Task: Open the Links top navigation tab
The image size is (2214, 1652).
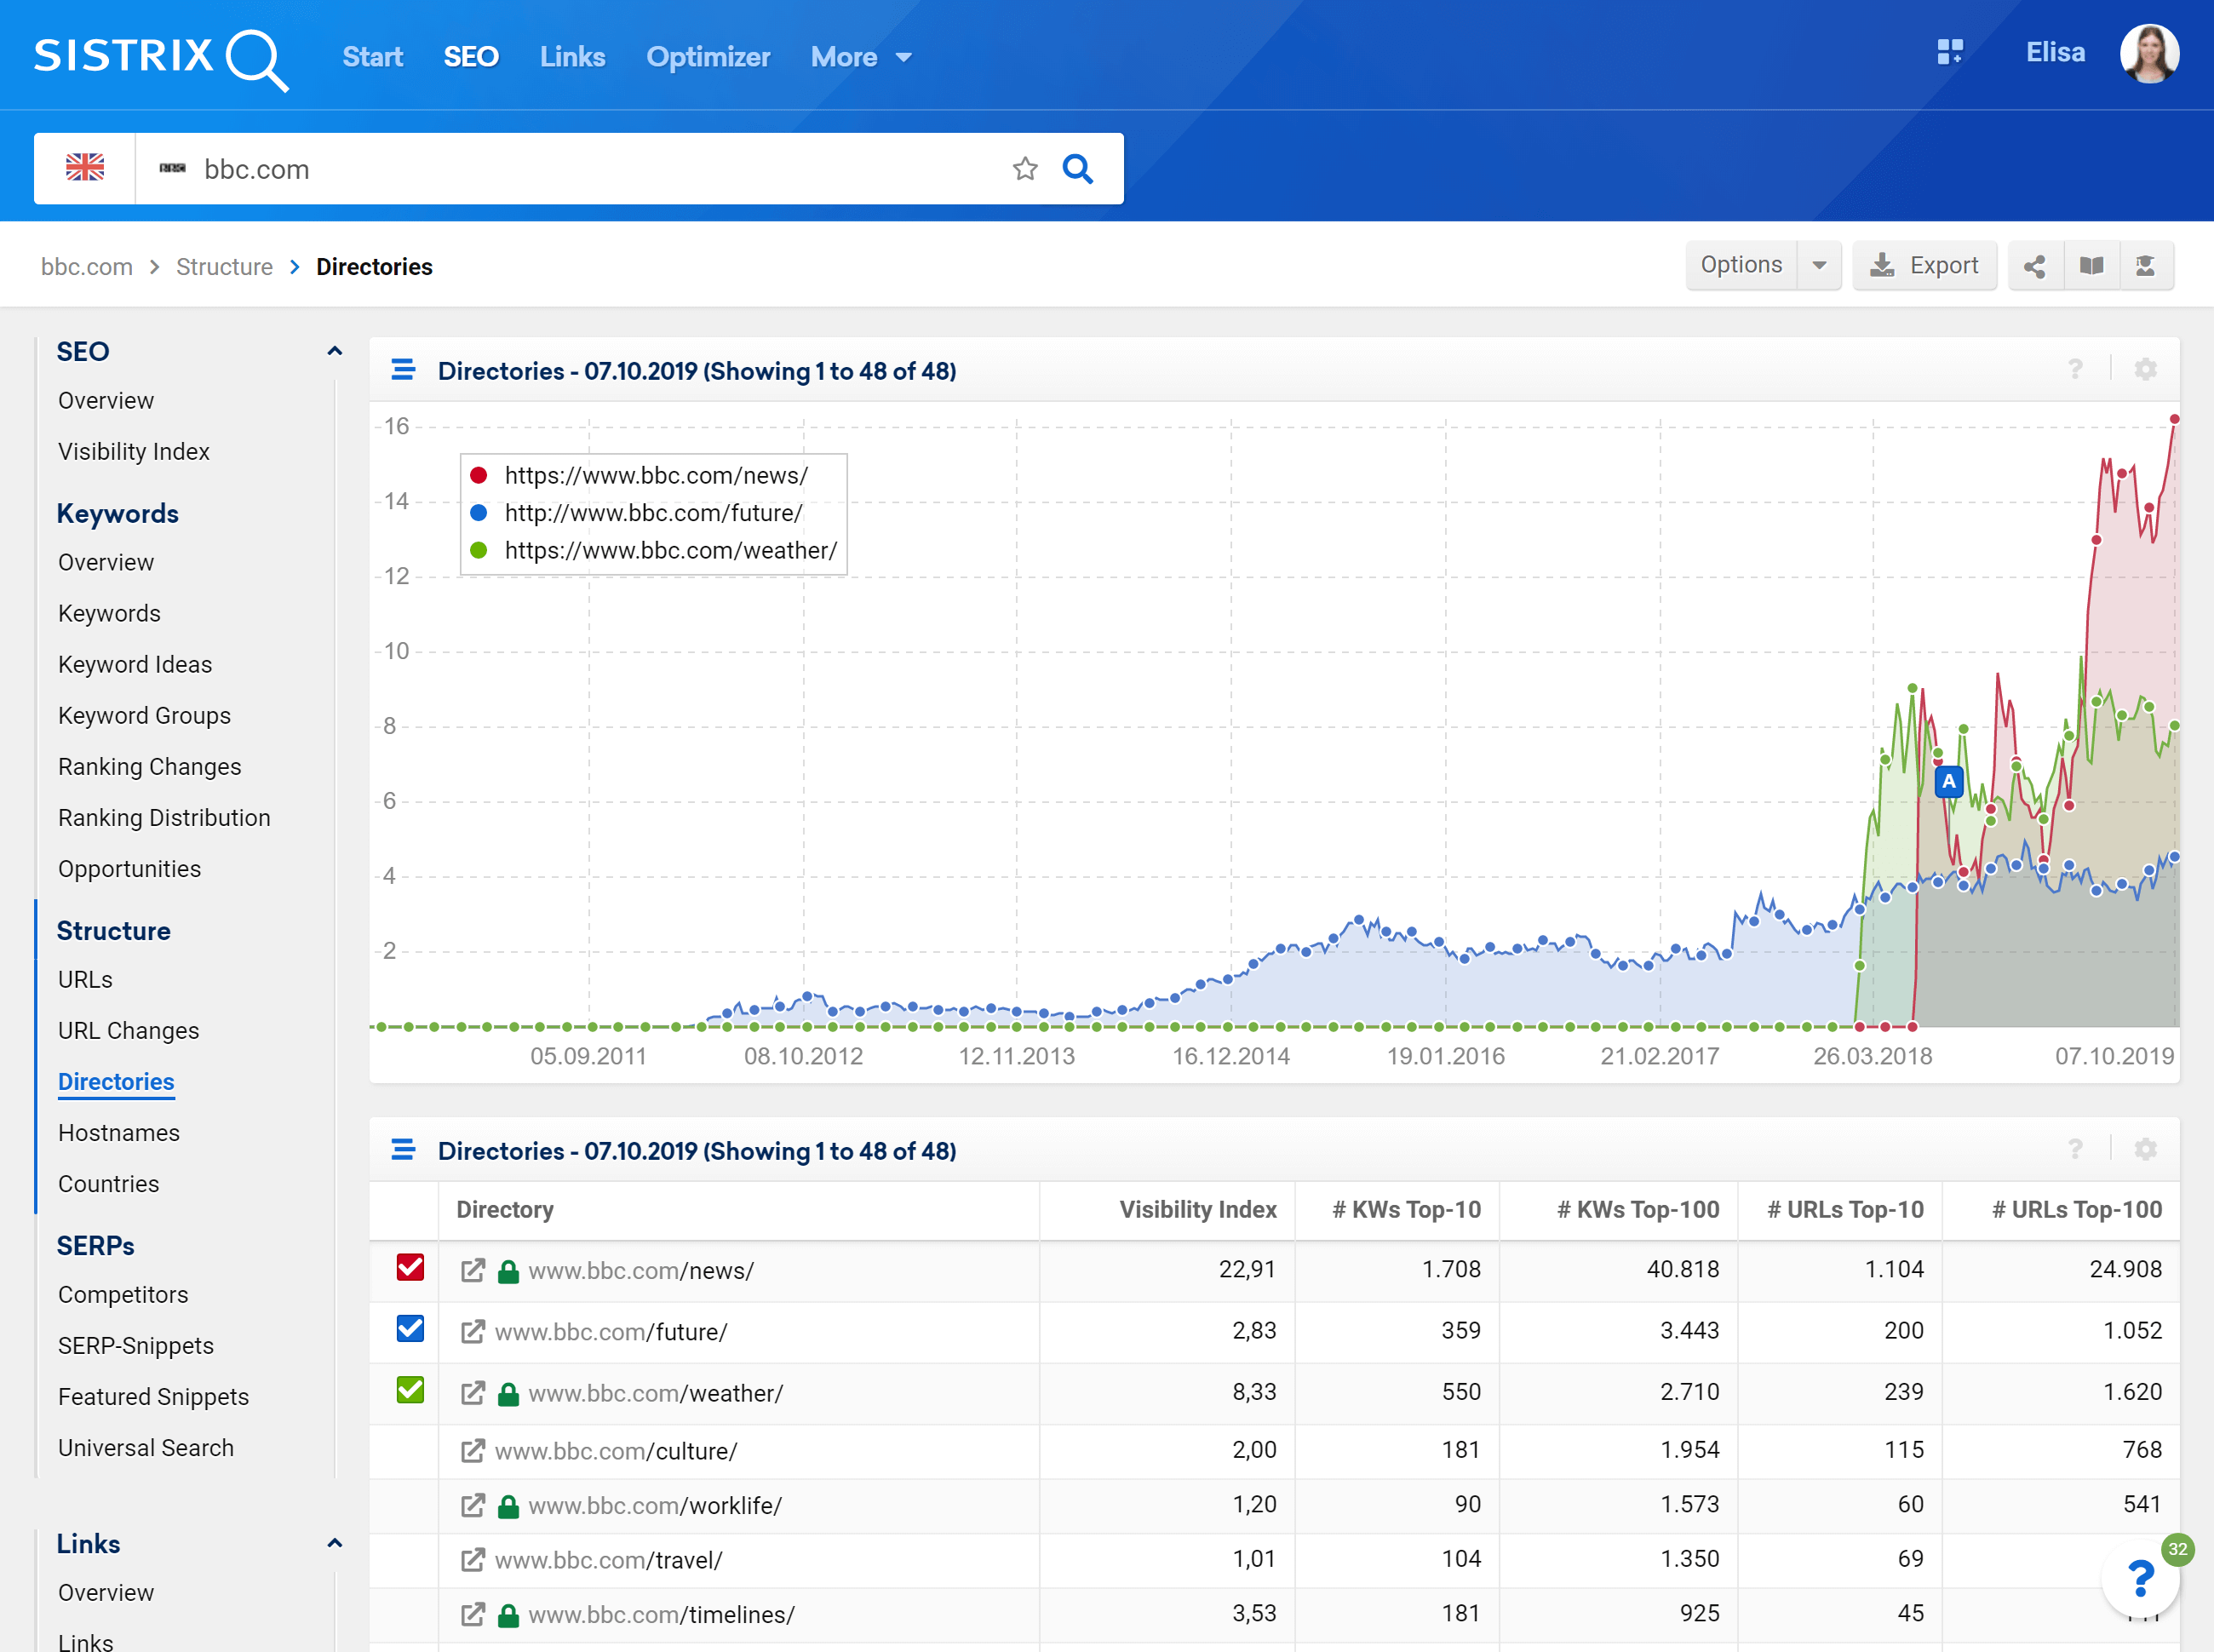Action: 572,57
